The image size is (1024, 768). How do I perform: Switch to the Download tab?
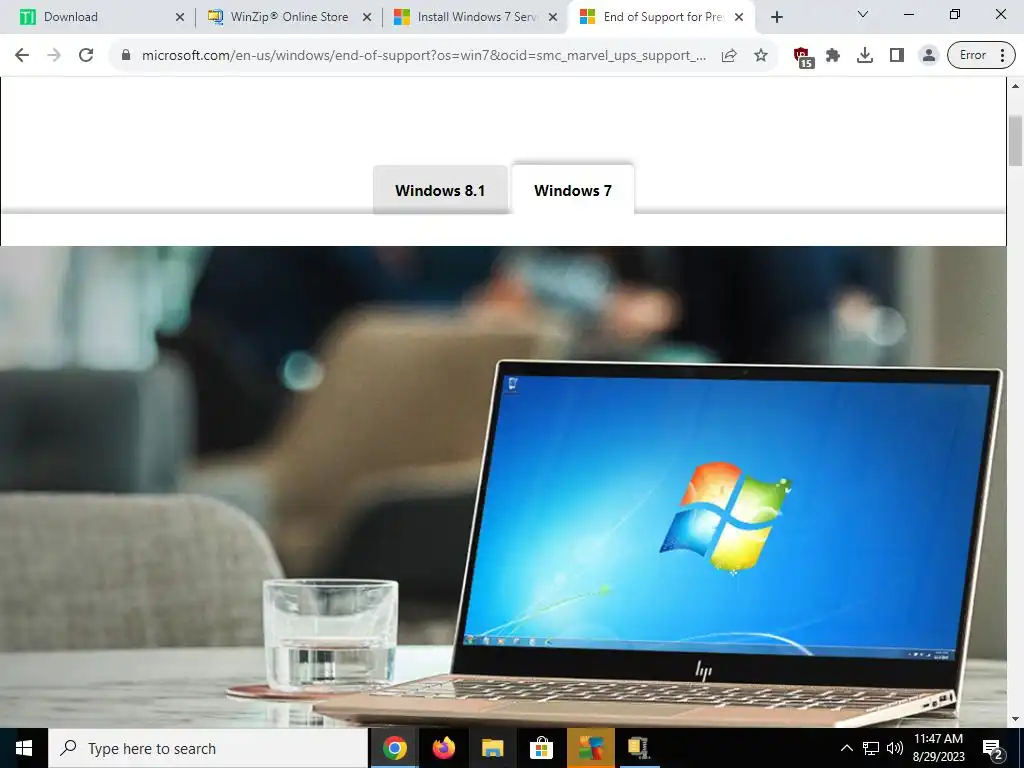tap(98, 17)
